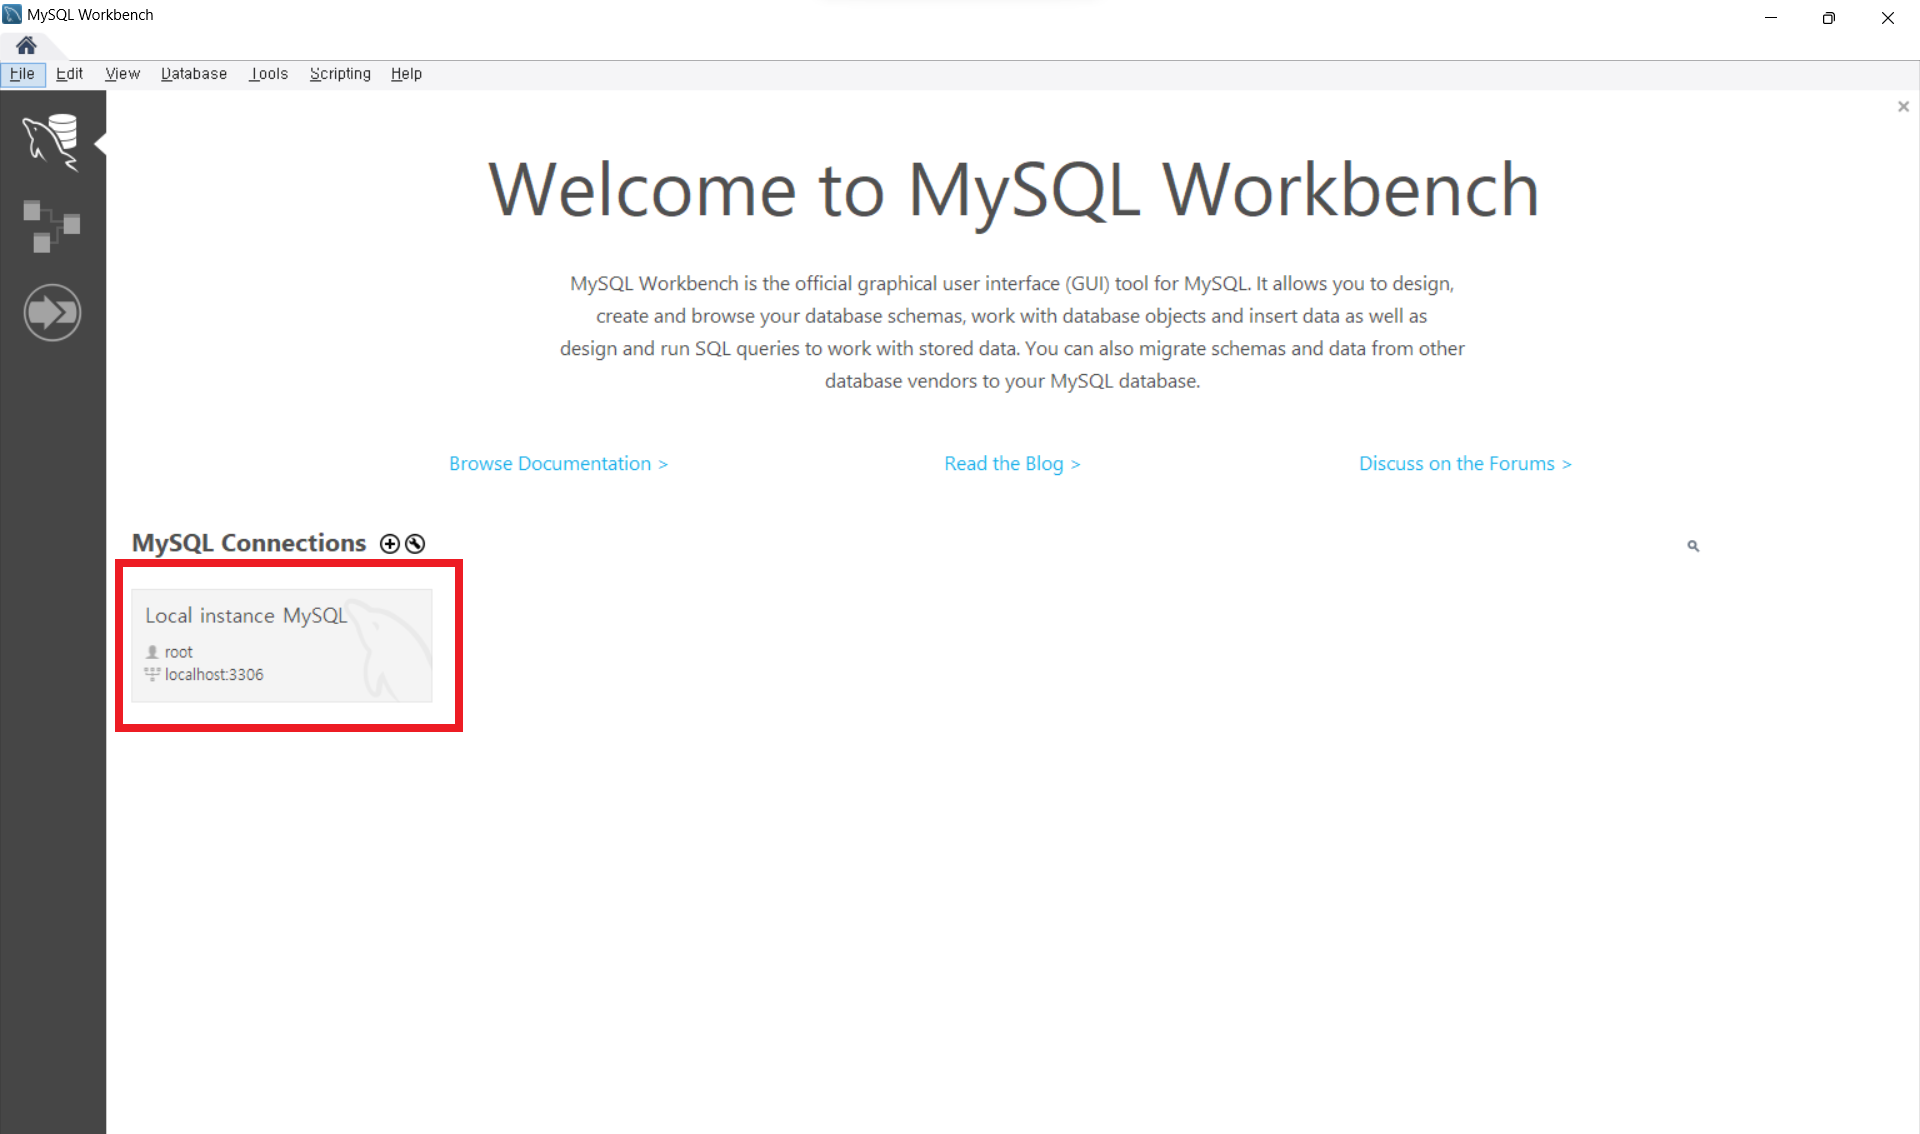Follow the Read the Blog link
This screenshot has width=1920, height=1134.
coord(1012,463)
